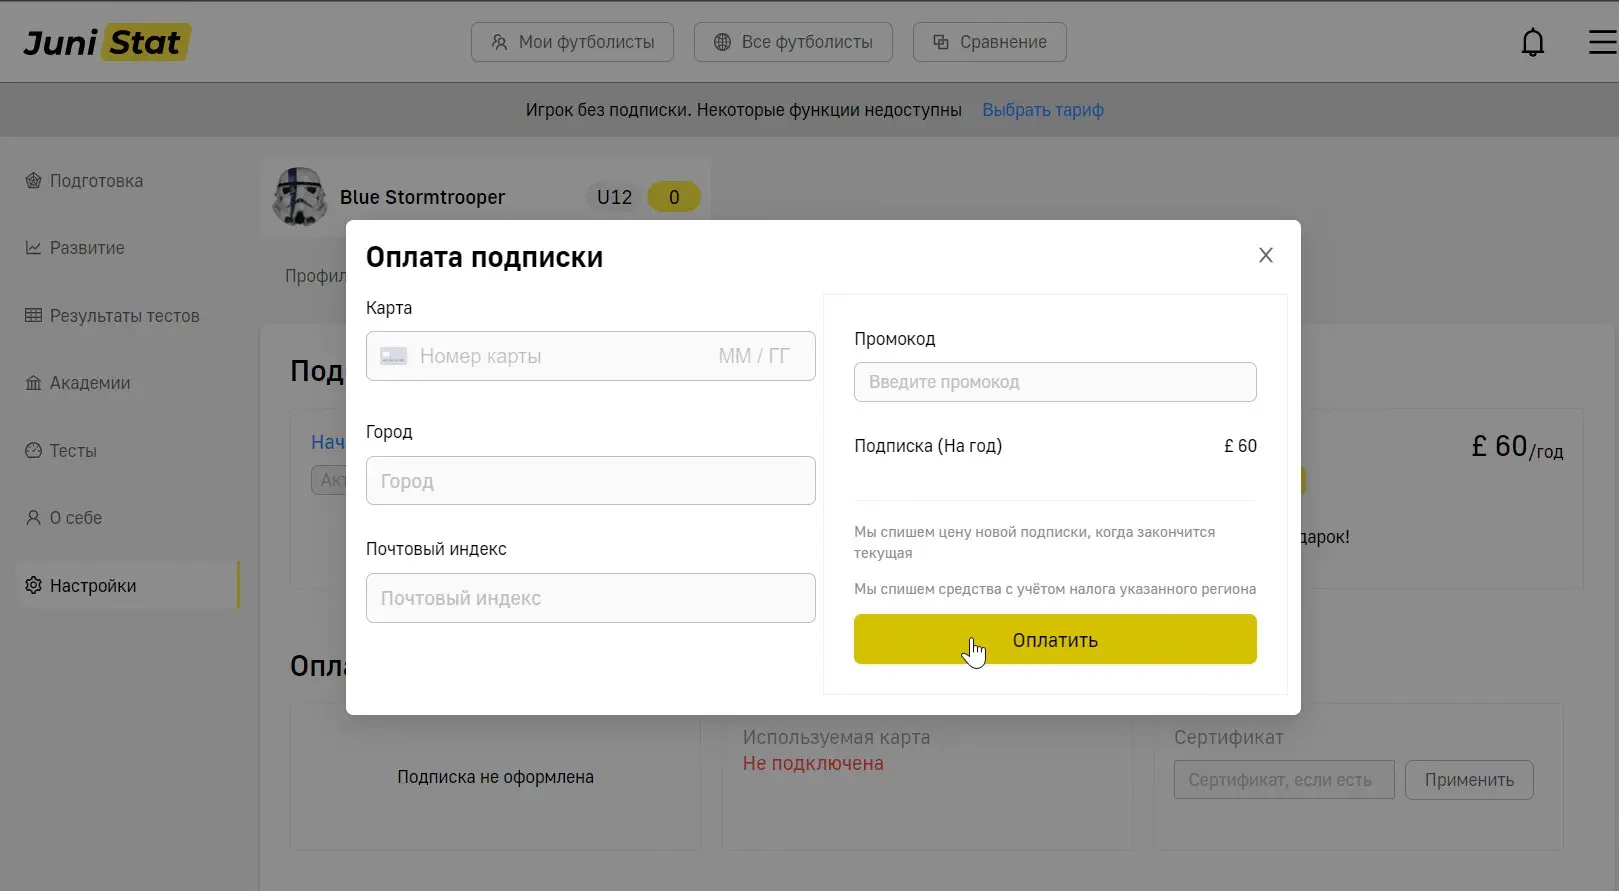Open the hamburger menu
The width and height of the screenshot is (1619, 891).
[1602, 42]
